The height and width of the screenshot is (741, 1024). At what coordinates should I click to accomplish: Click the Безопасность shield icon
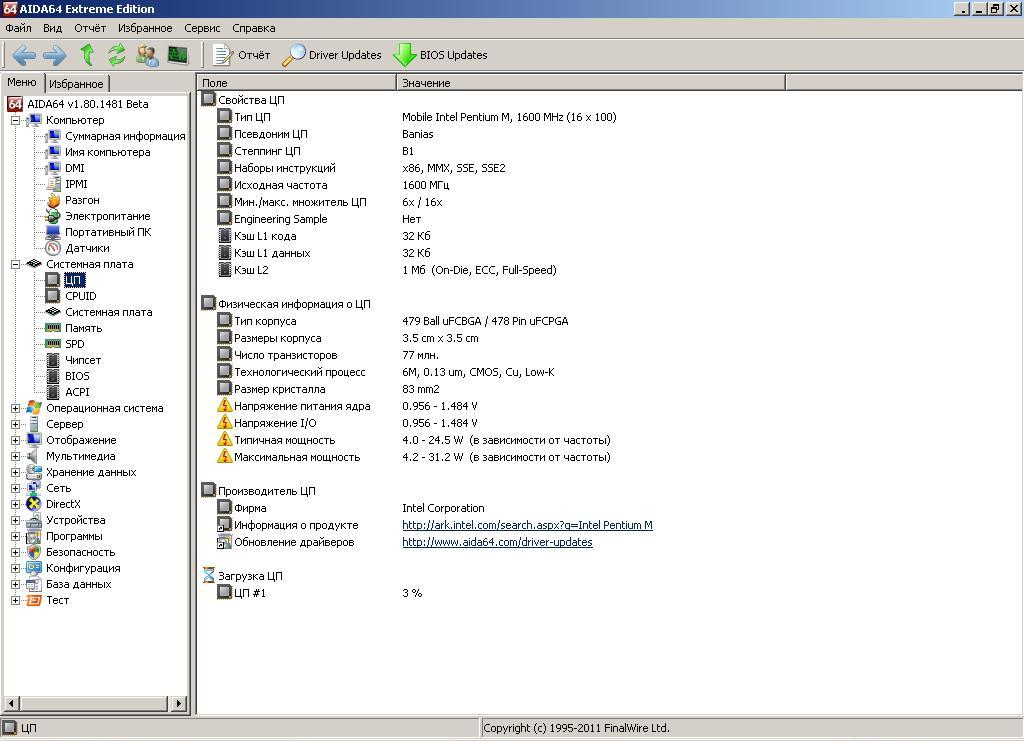[34, 552]
